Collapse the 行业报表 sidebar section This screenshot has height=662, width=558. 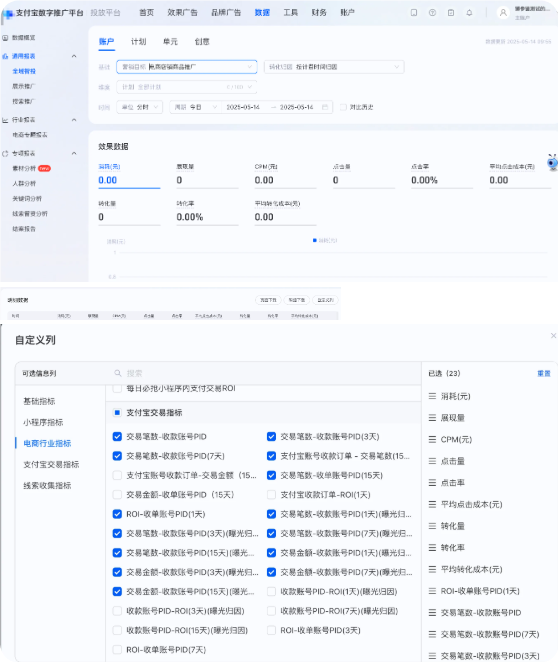pos(74,120)
